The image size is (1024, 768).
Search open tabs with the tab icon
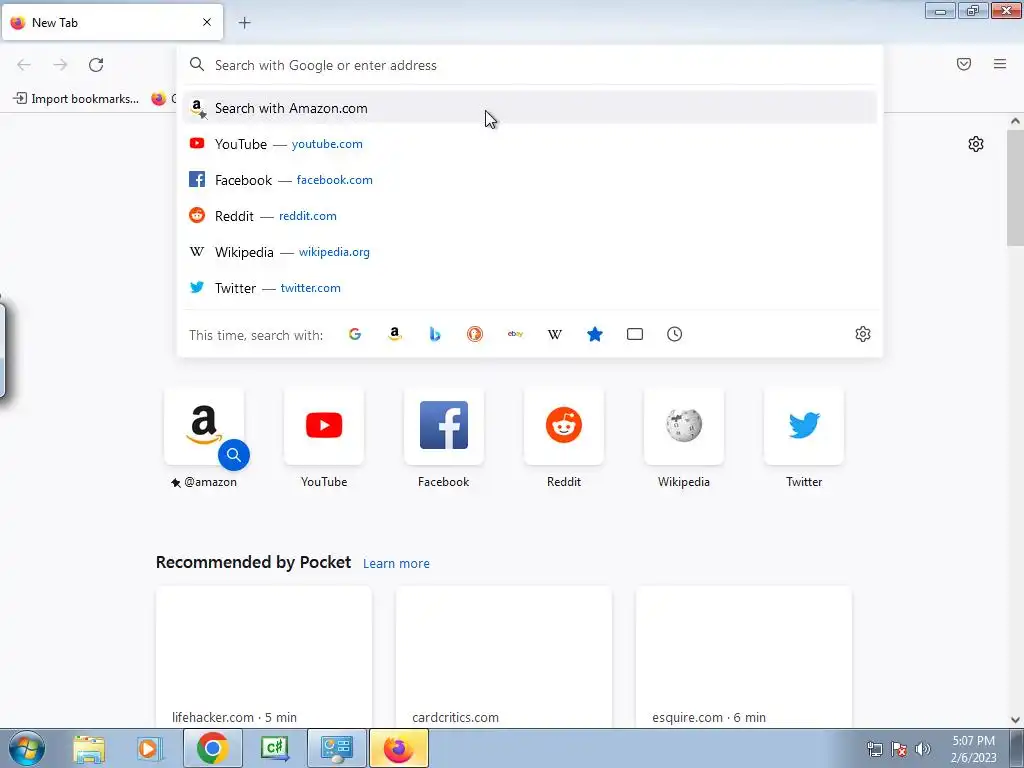coord(635,334)
